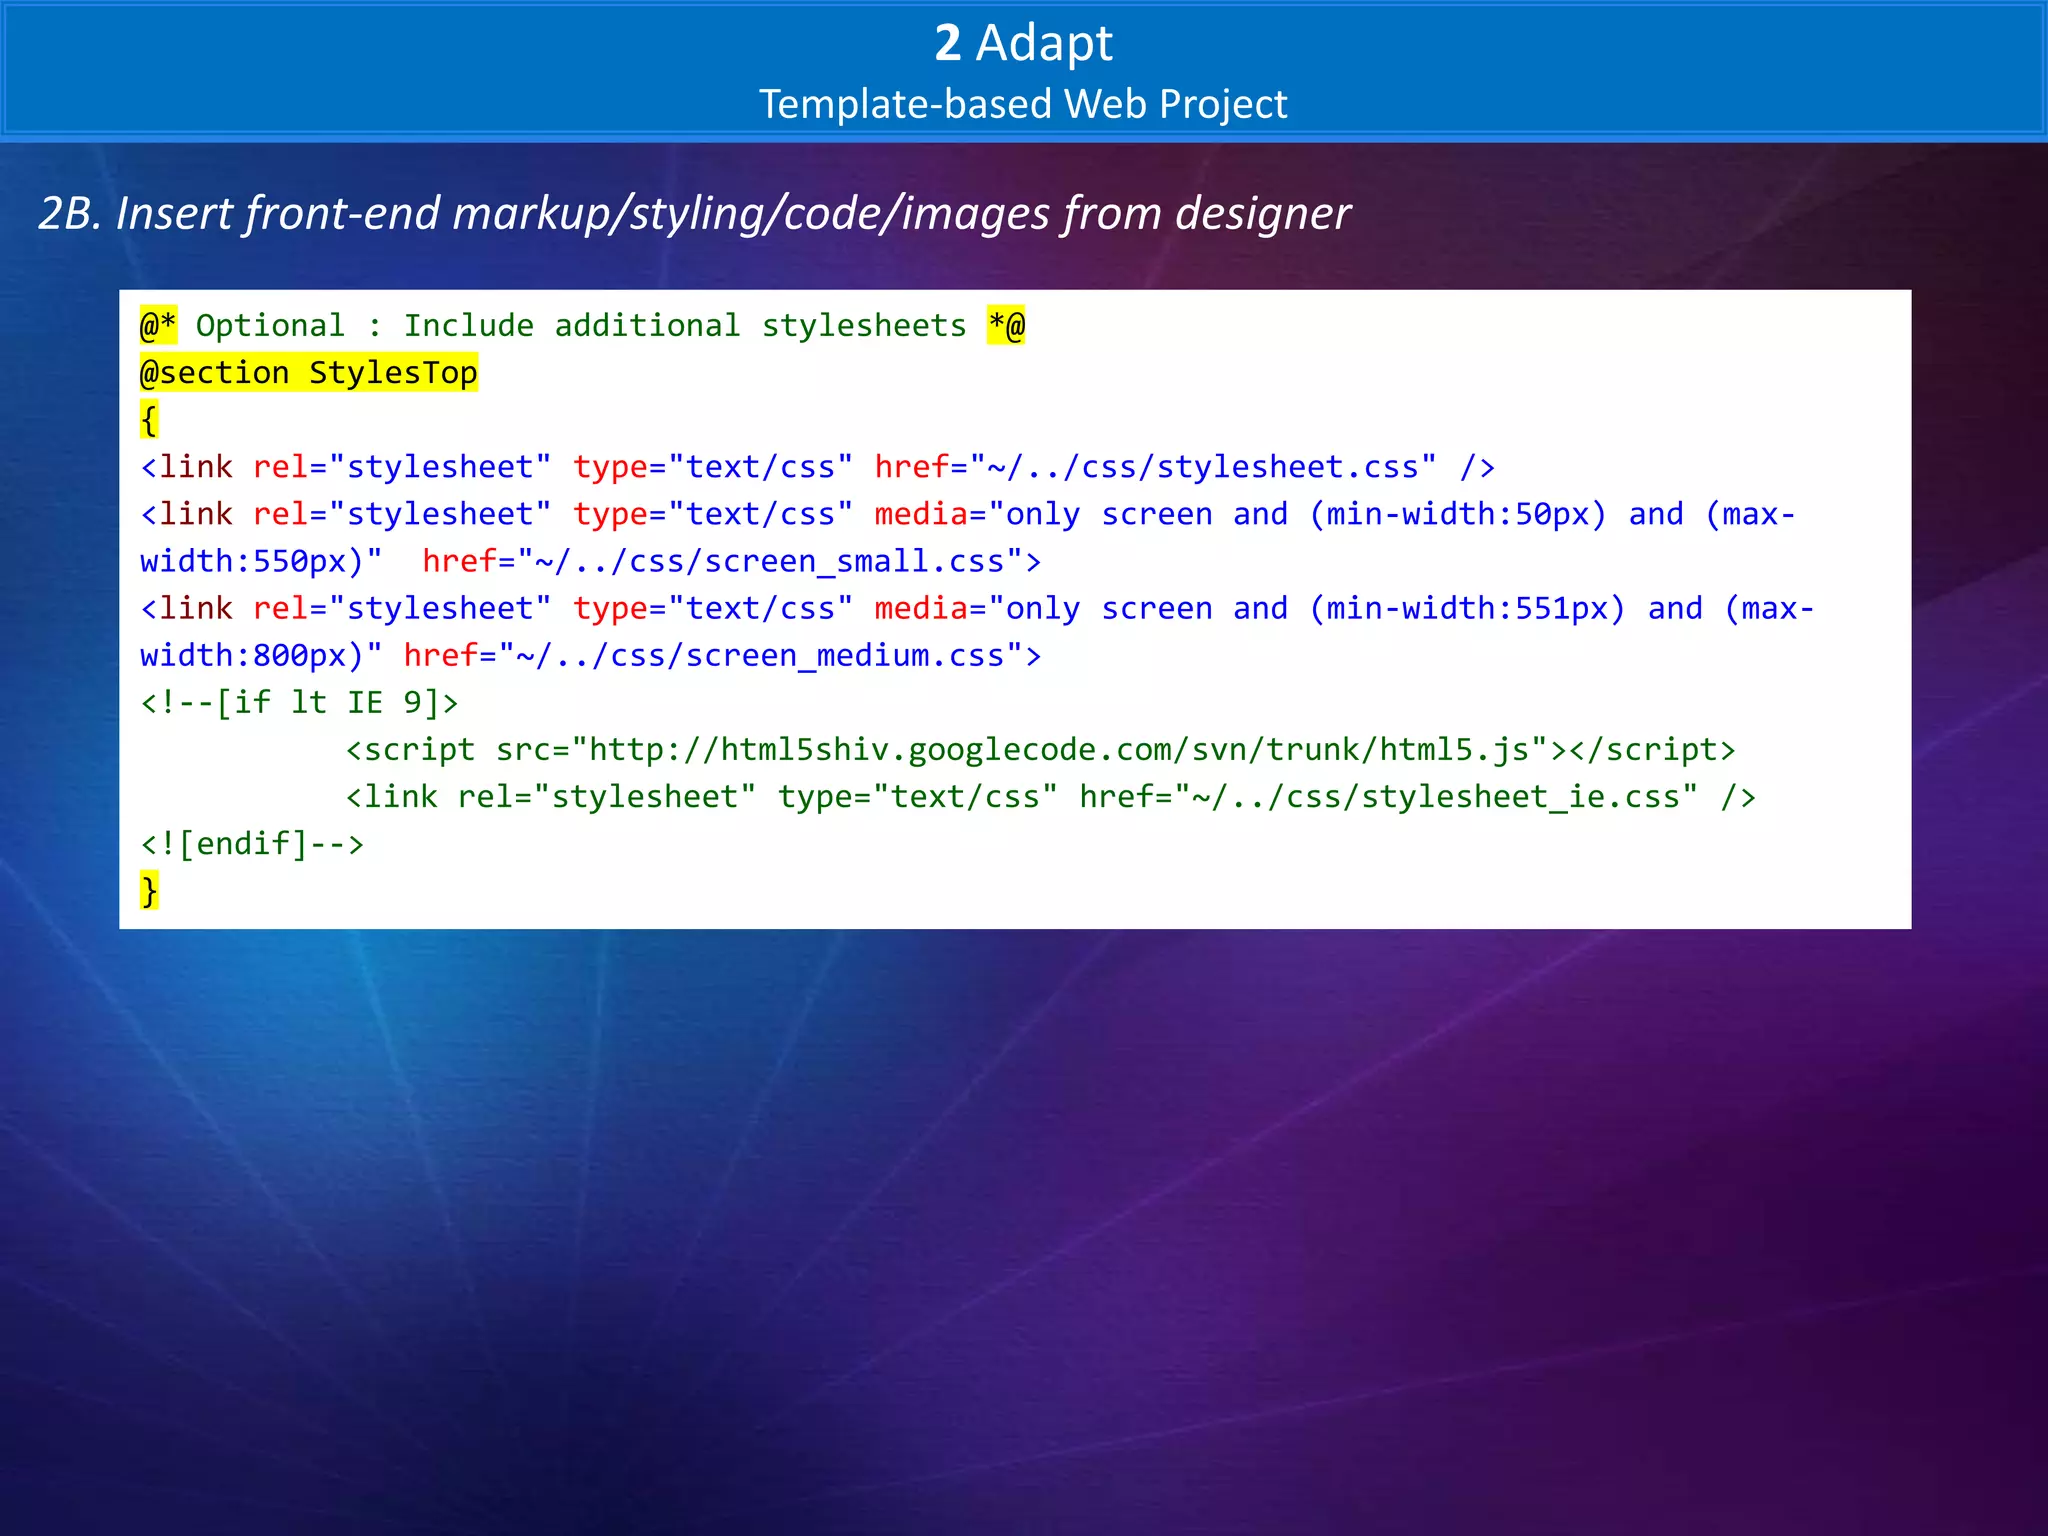Image resolution: width=2048 pixels, height=1536 pixels.
Task: Click the '2 Adapt' slide title
Action: (x=1023, y=43)
